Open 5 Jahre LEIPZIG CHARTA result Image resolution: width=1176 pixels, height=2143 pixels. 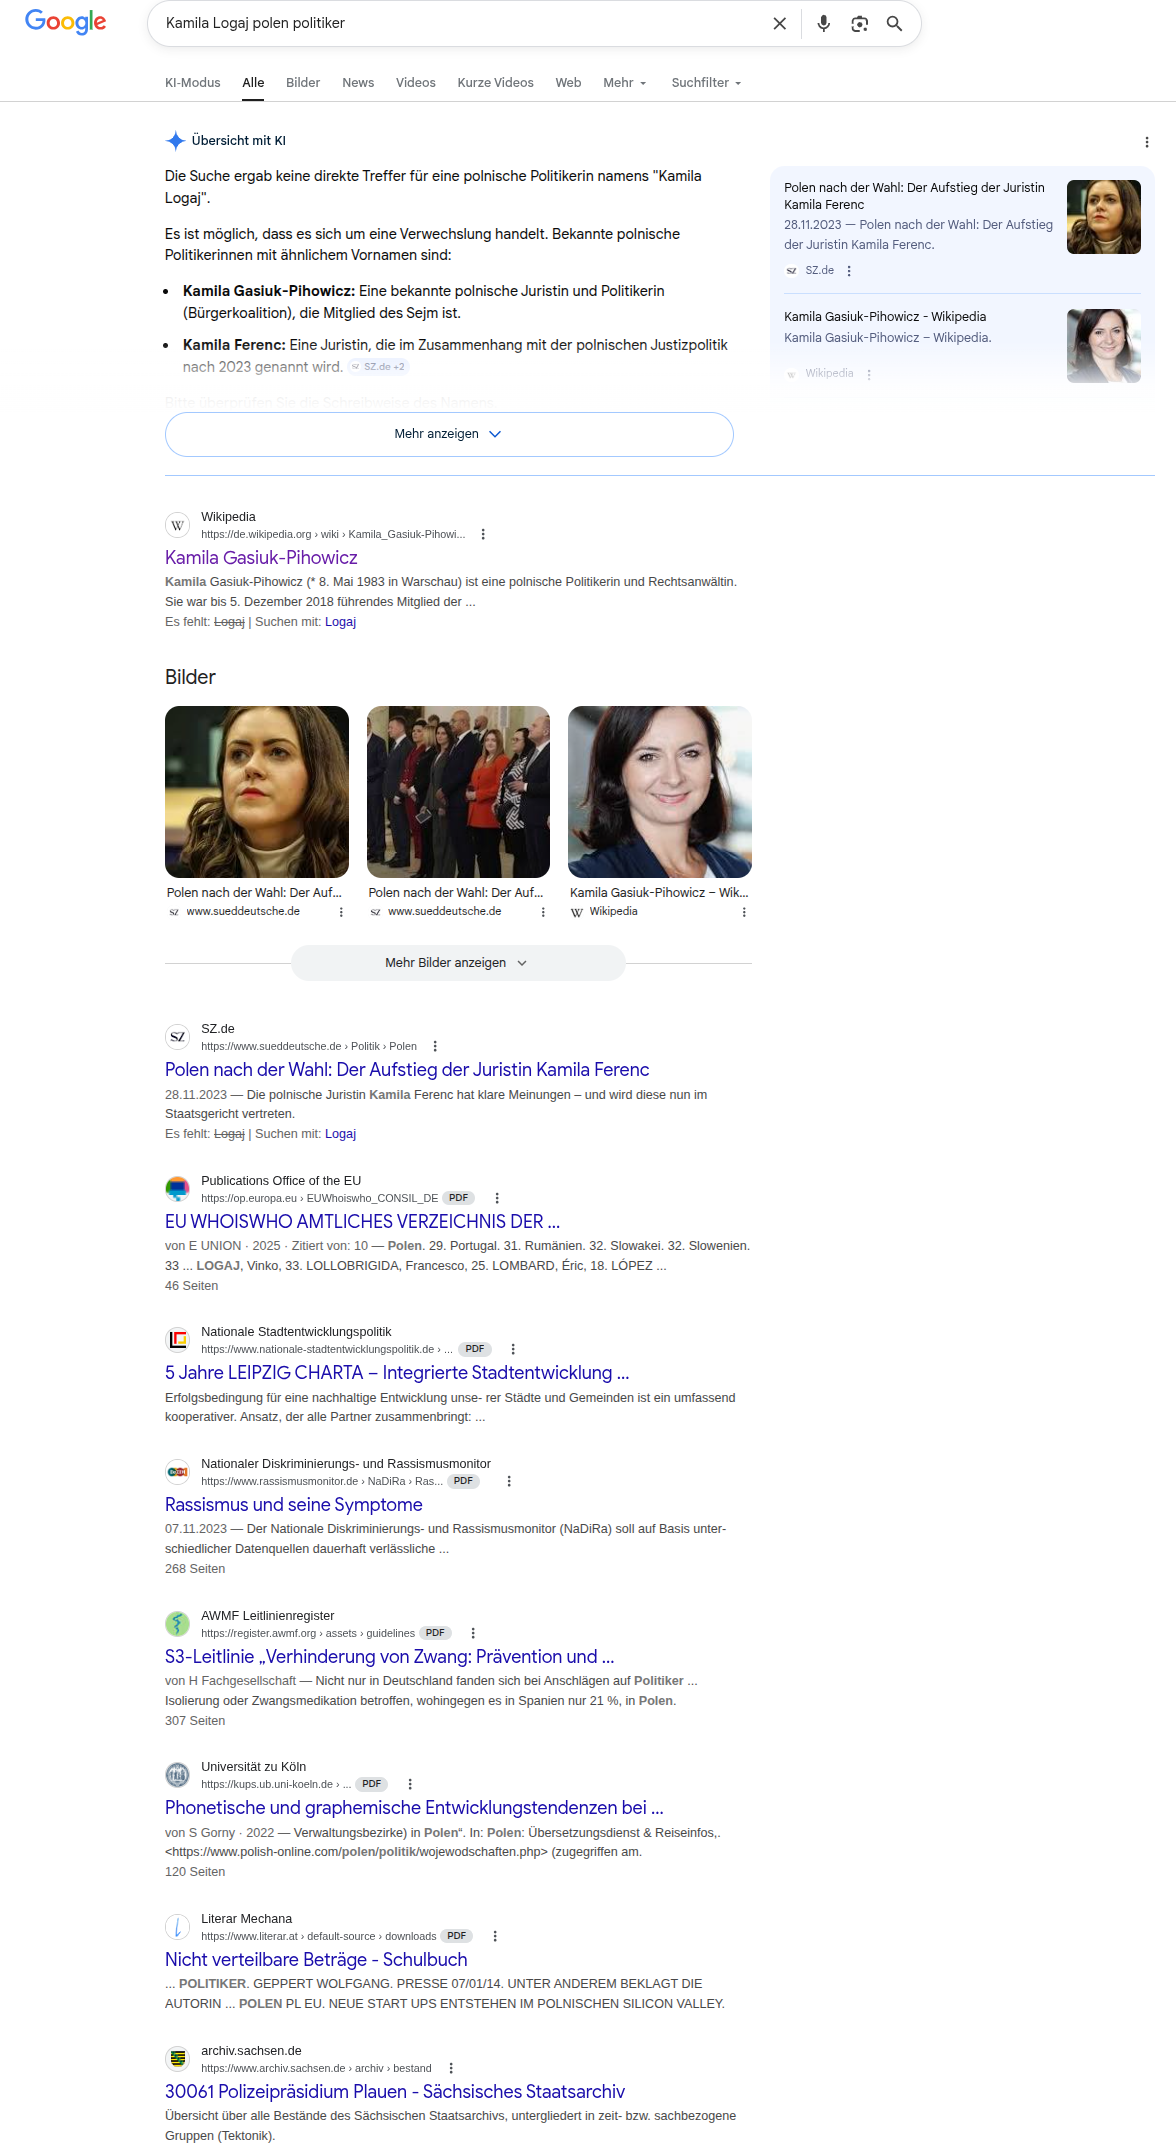(397, 1373)
